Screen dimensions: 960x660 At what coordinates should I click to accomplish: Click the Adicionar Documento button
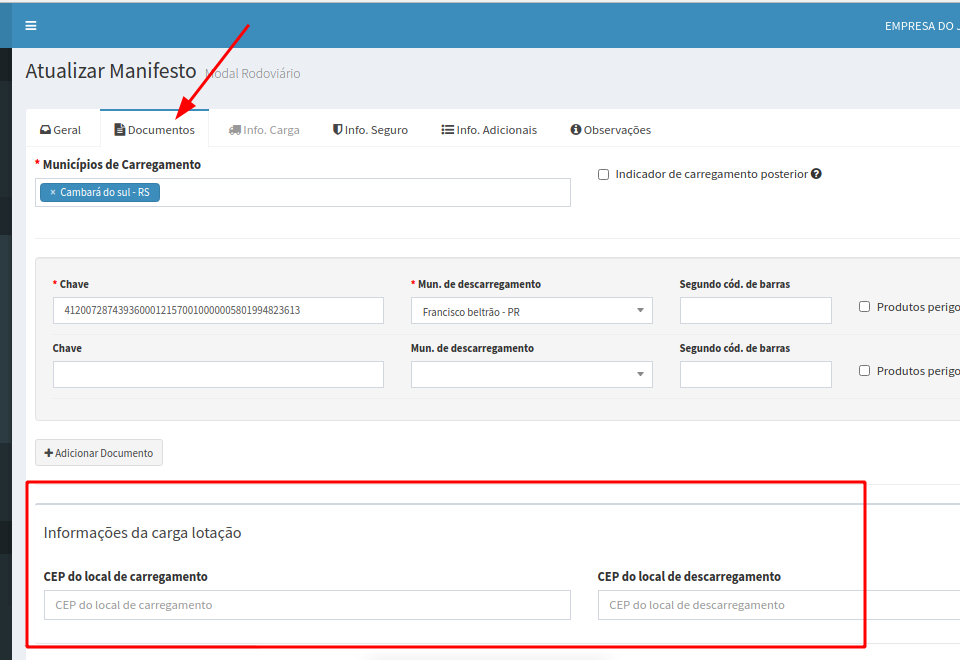point(99,453)
